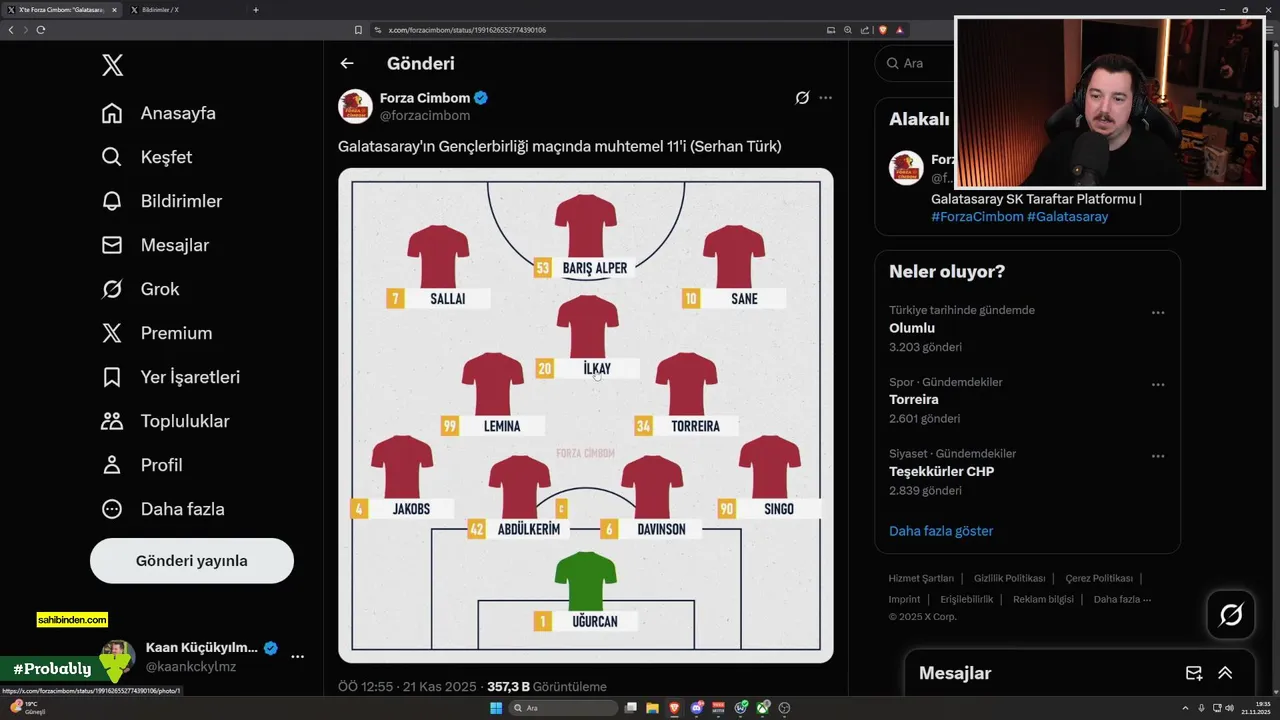Open more options for the Olumlu trend
The height and width of the screenshot is (720, 1280).
tap(1158, 313)
